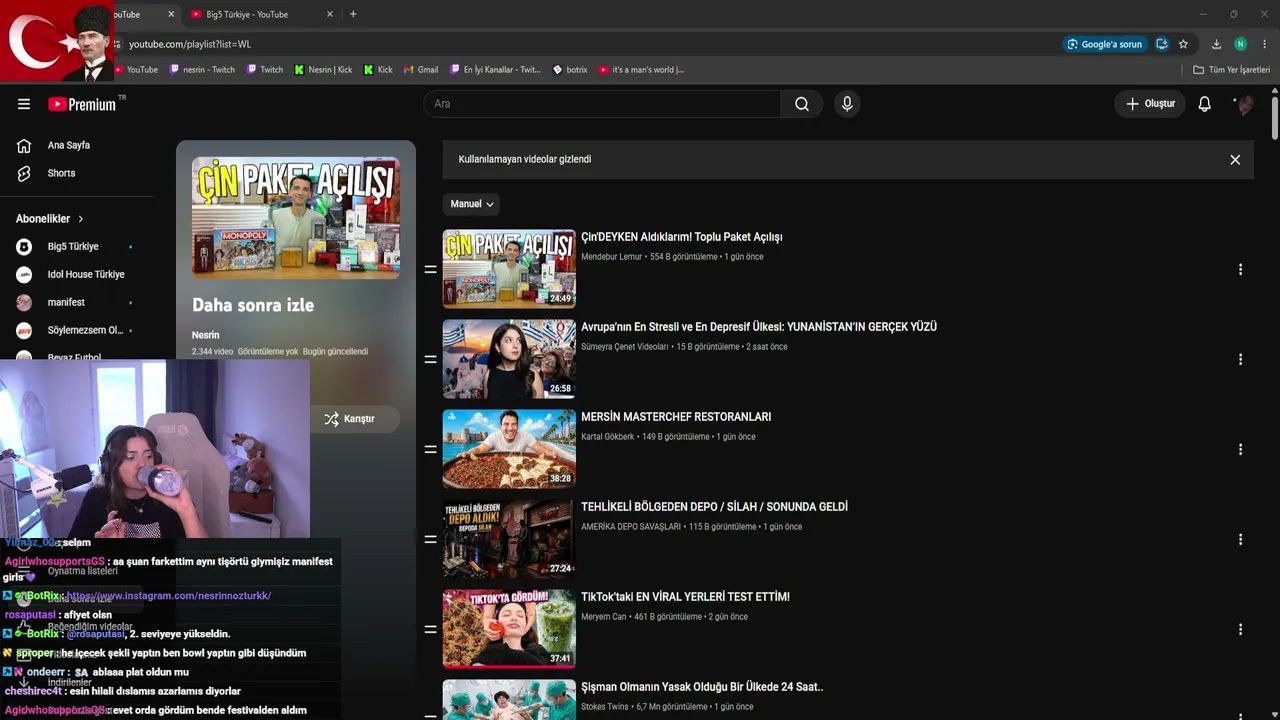Open Chrome downloads

[x=1216, y=44]
